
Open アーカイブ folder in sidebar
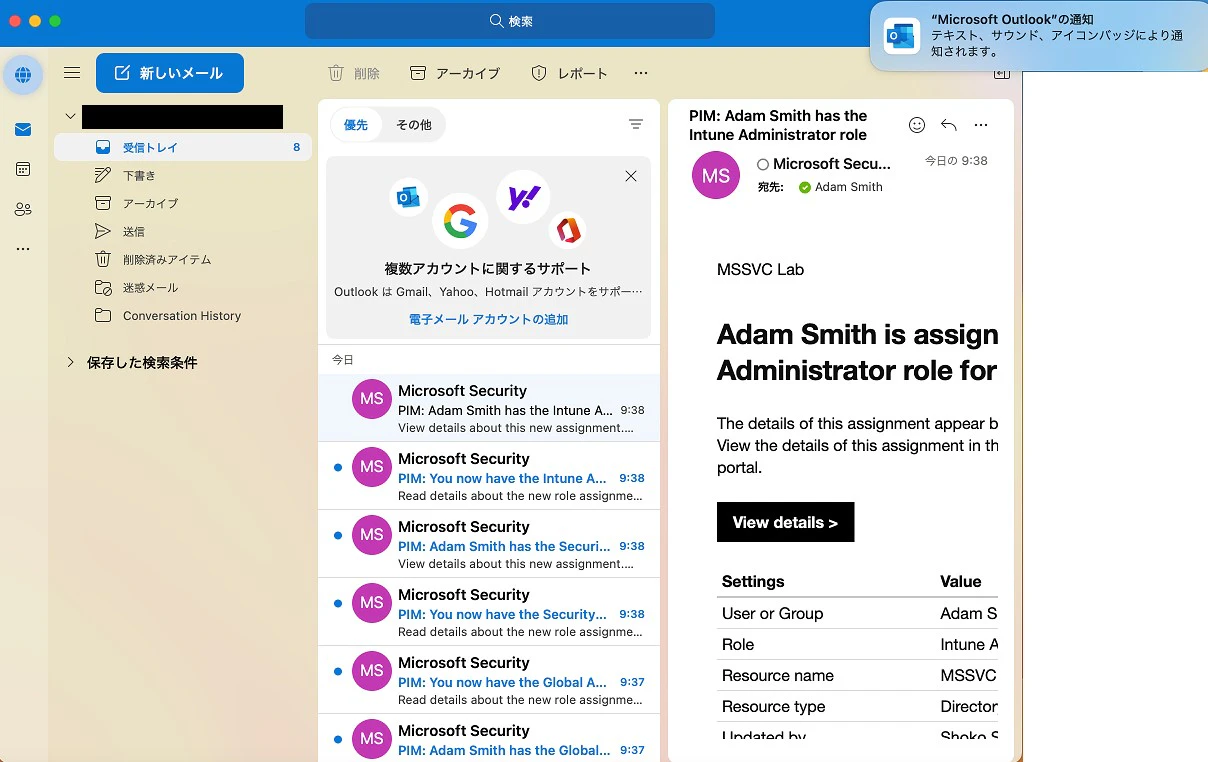click(x=183, y=203)
